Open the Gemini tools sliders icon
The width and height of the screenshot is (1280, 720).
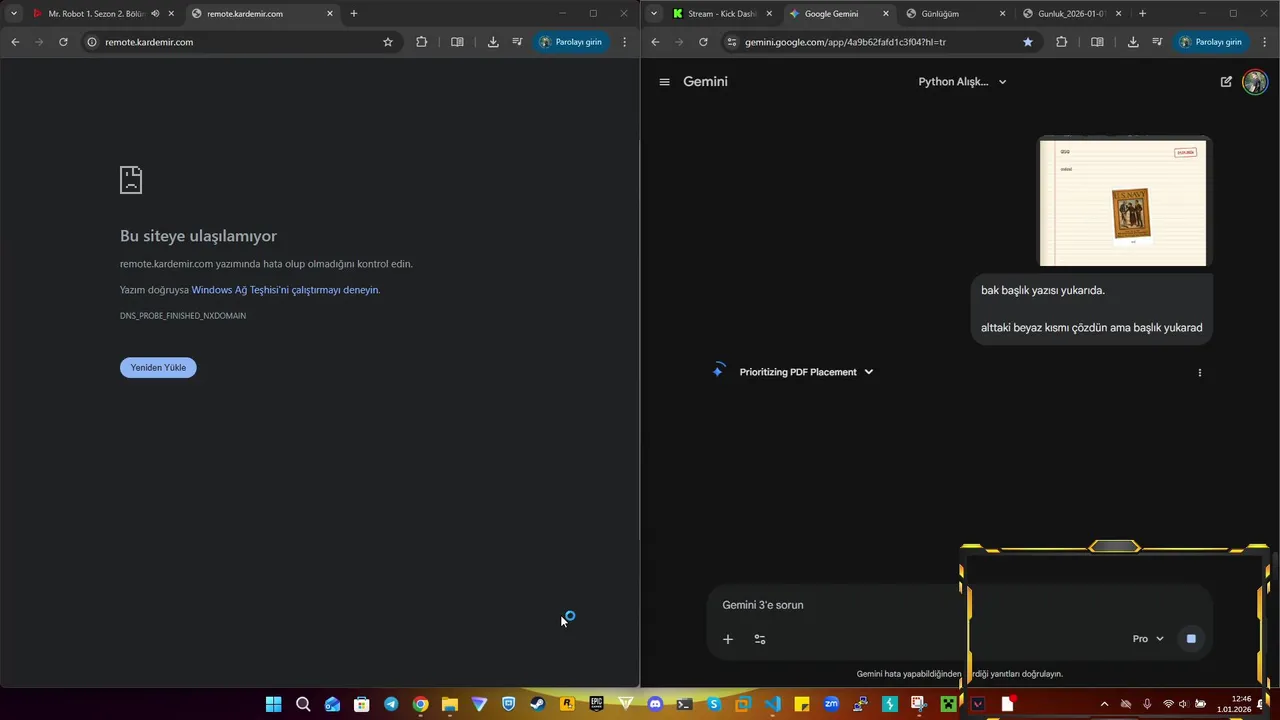[760, 639]
